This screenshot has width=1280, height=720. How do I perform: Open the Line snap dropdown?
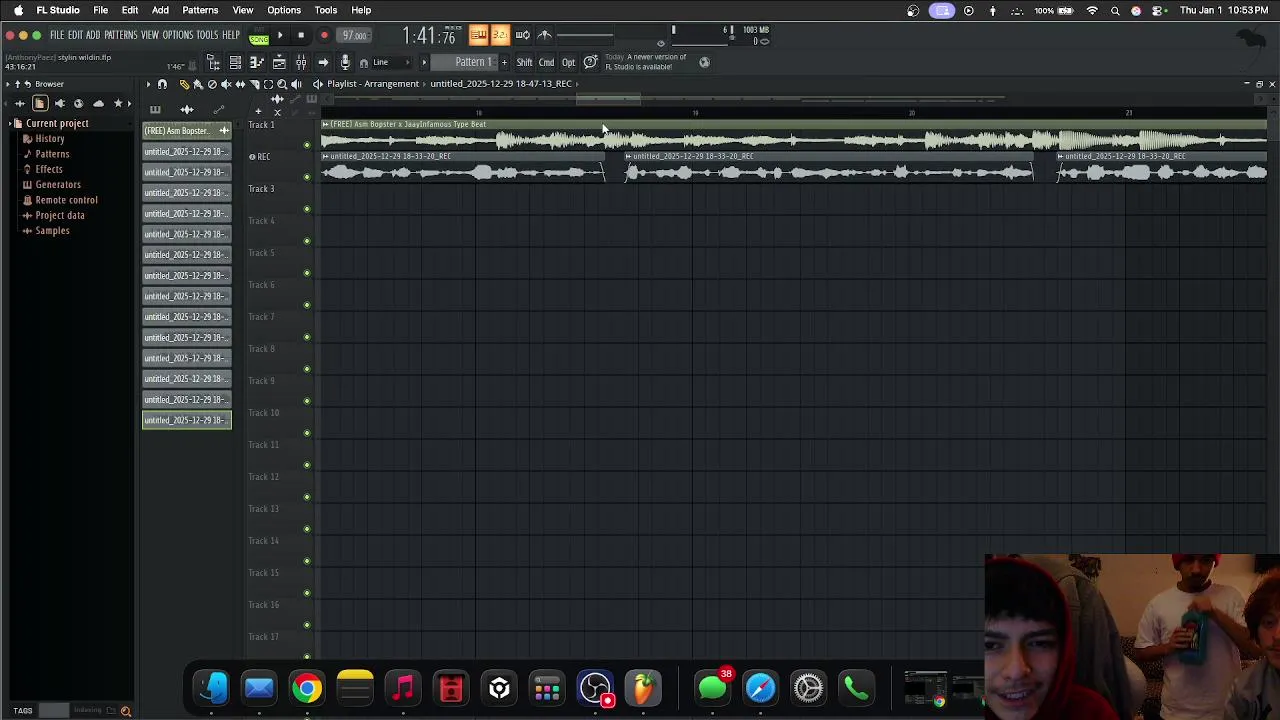click(390, 62)
